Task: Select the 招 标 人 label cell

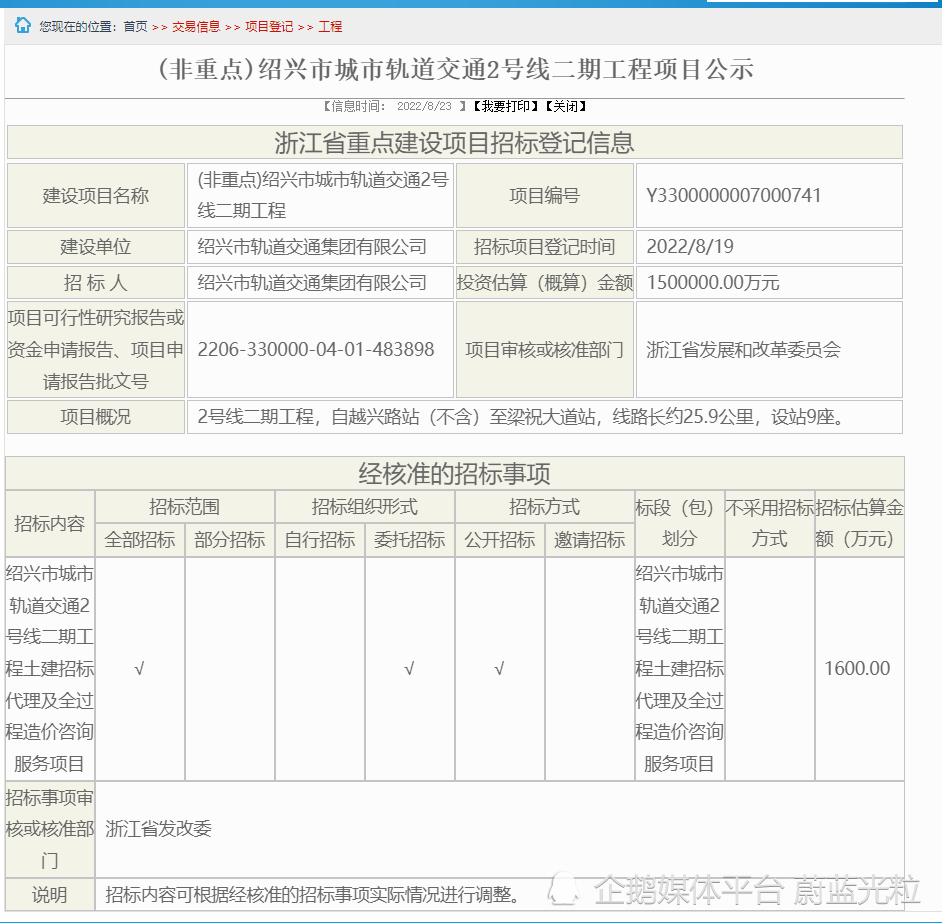Action: (96, 282)
